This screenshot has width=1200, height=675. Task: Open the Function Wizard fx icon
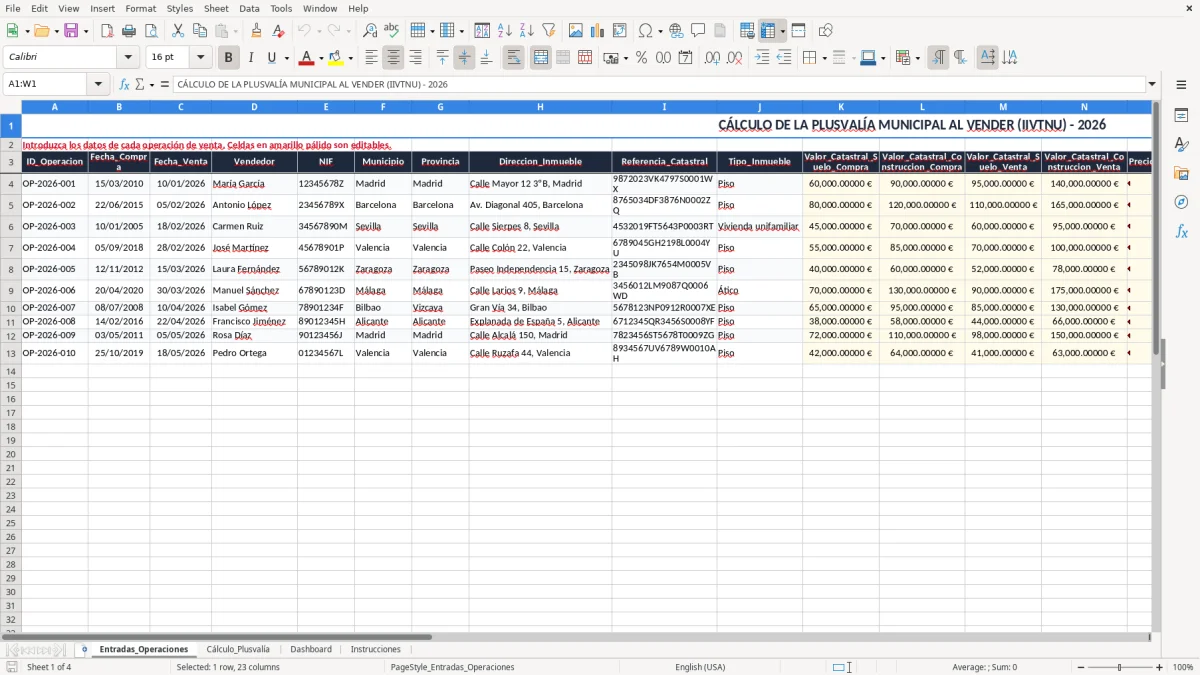click(124, 84)
